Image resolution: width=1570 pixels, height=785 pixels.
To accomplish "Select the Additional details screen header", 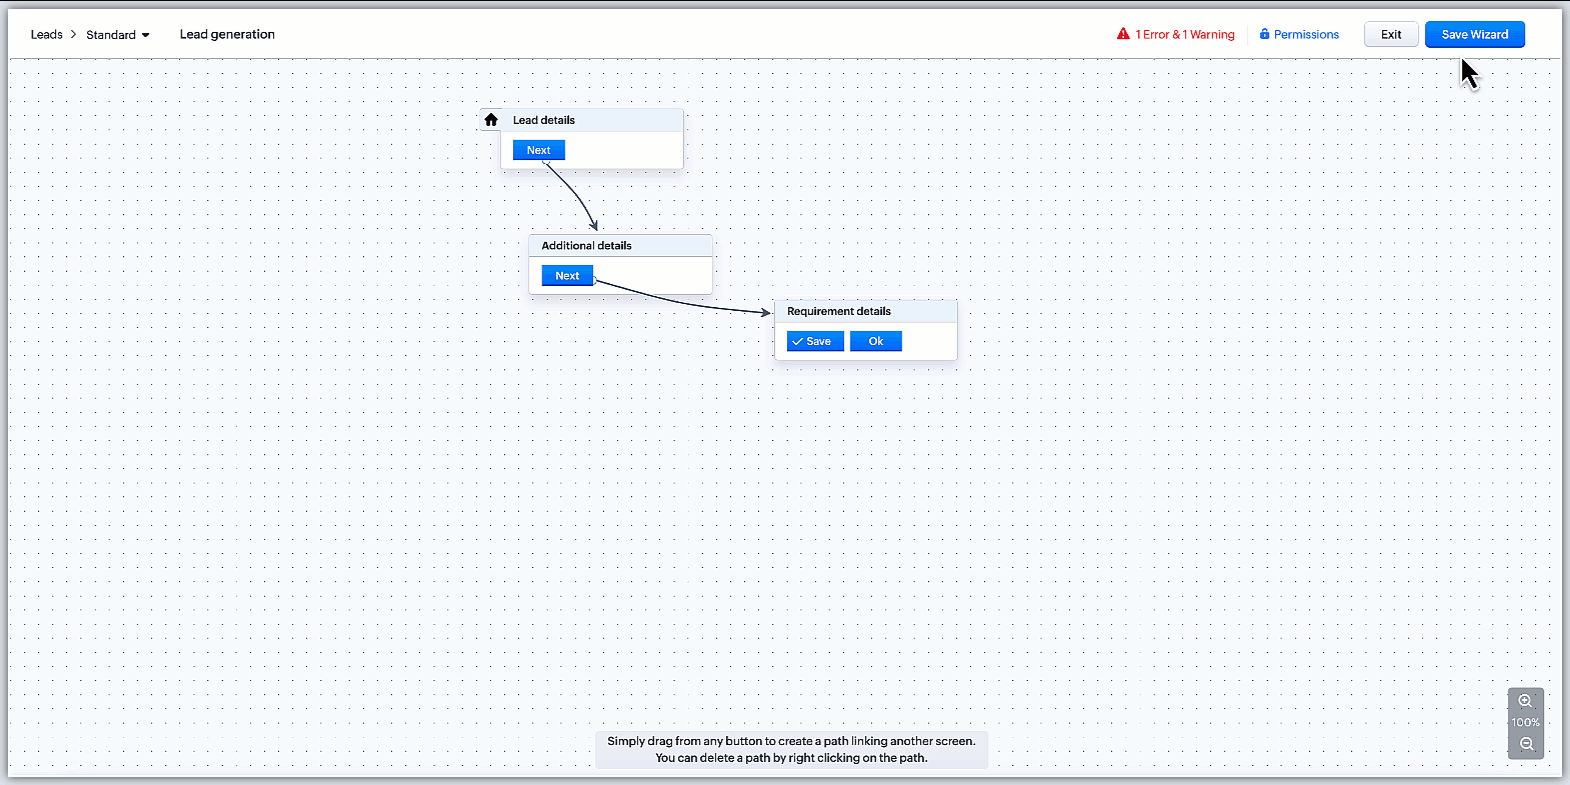I will coord(620,246).
